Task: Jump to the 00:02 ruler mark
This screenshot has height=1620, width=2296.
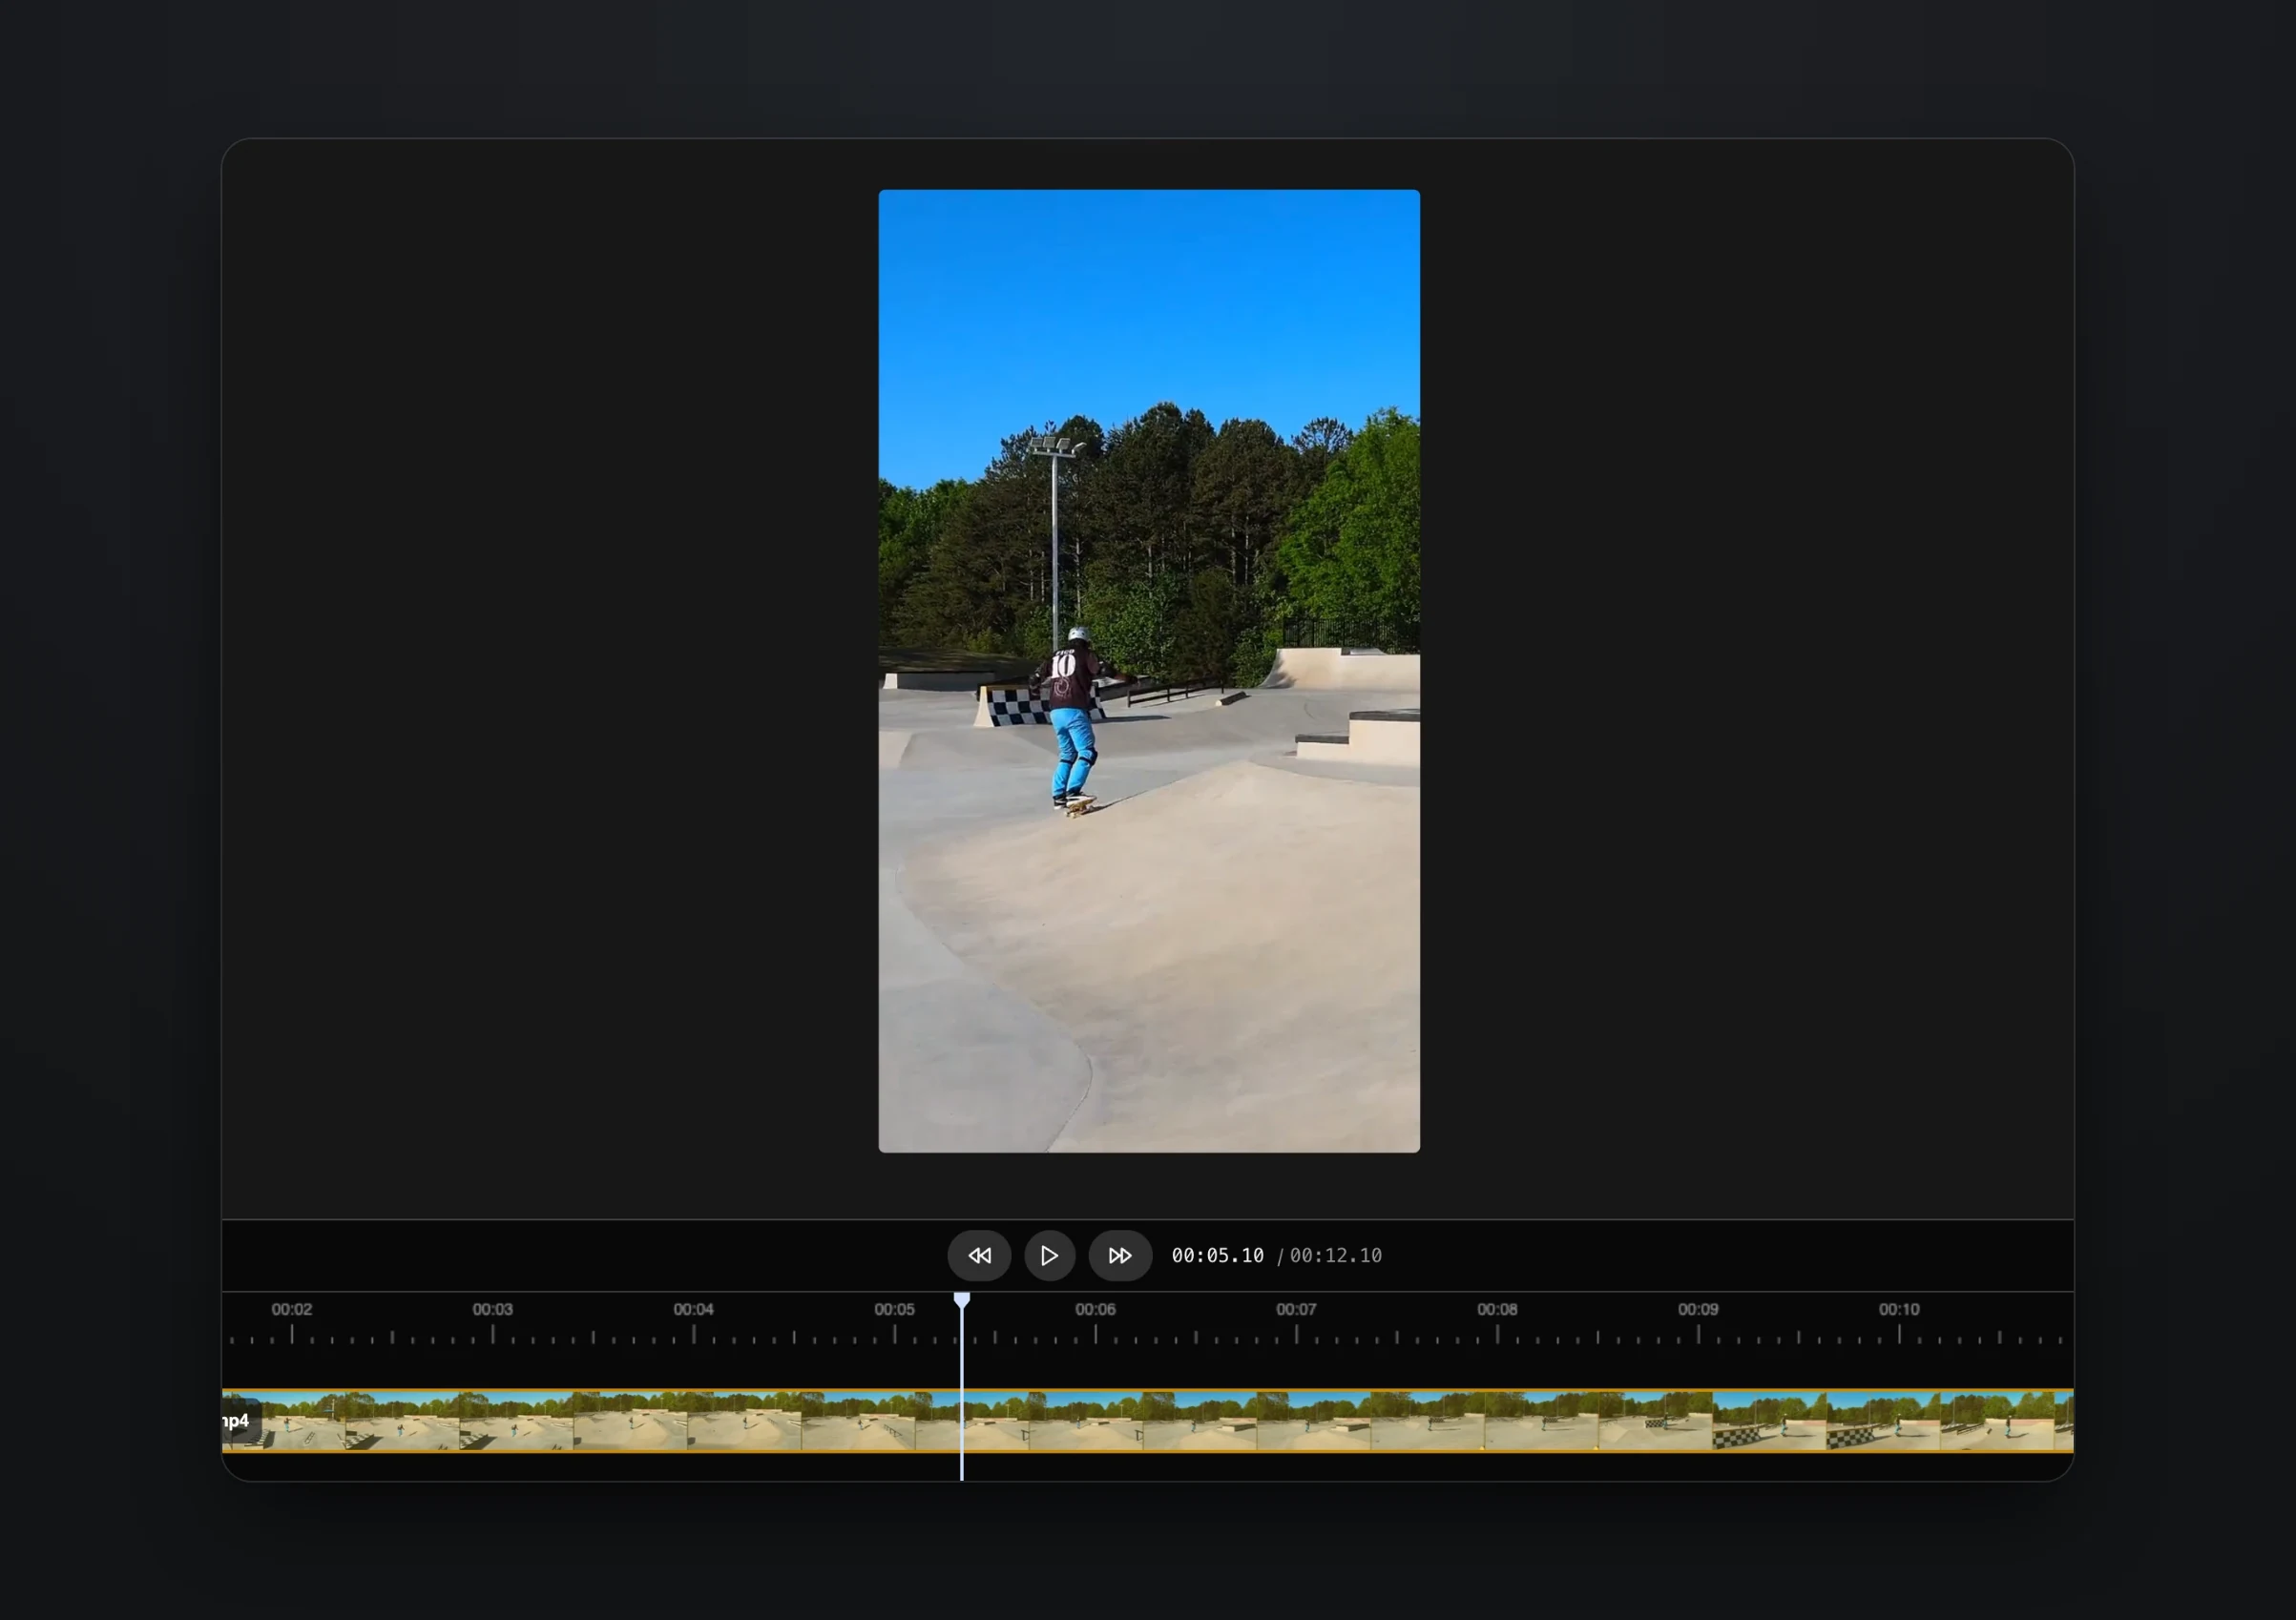Action: [292, 1309]
